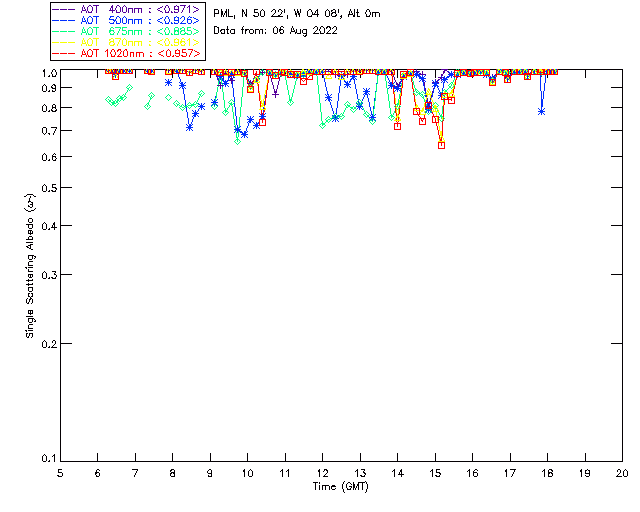The image size is (640, 512).
Task: Click the 20 x-axis hour label
Action: point(622,473)
